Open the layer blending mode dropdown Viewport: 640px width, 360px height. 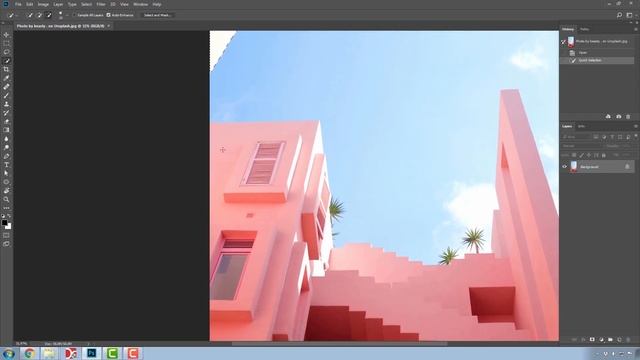click(581, 146)
